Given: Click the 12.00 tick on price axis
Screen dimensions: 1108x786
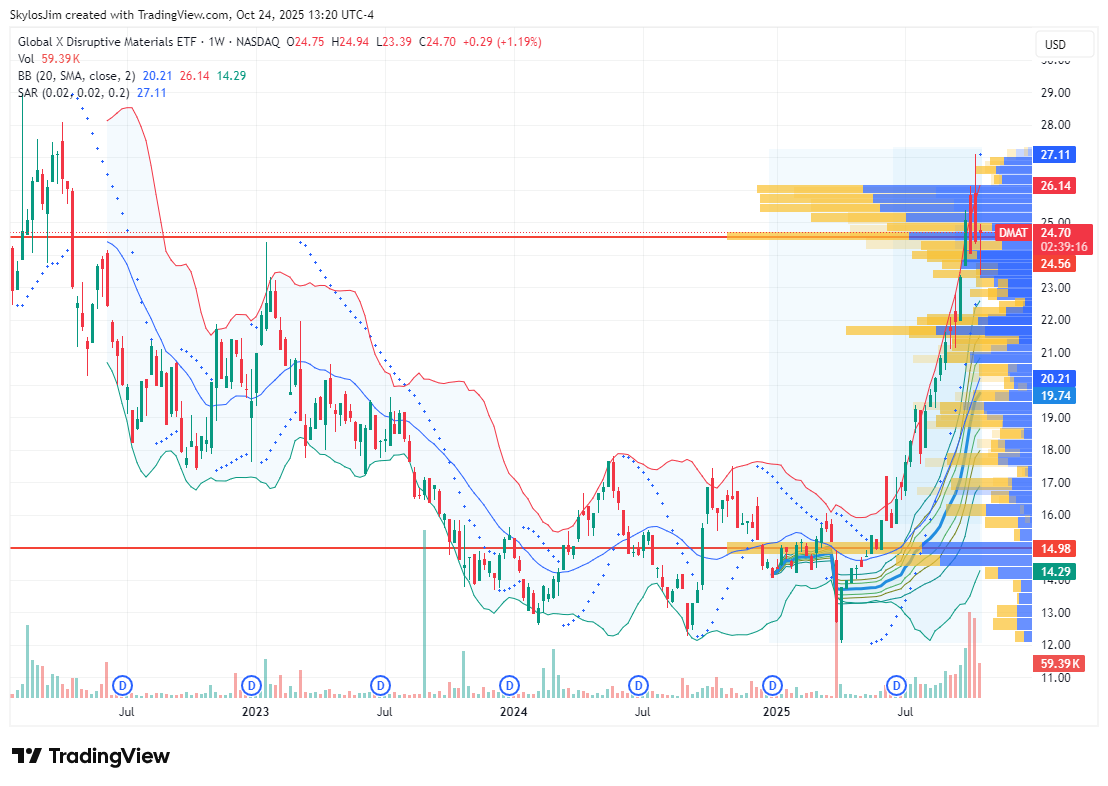Looking at the screenshot, I should coord(1055,645).
